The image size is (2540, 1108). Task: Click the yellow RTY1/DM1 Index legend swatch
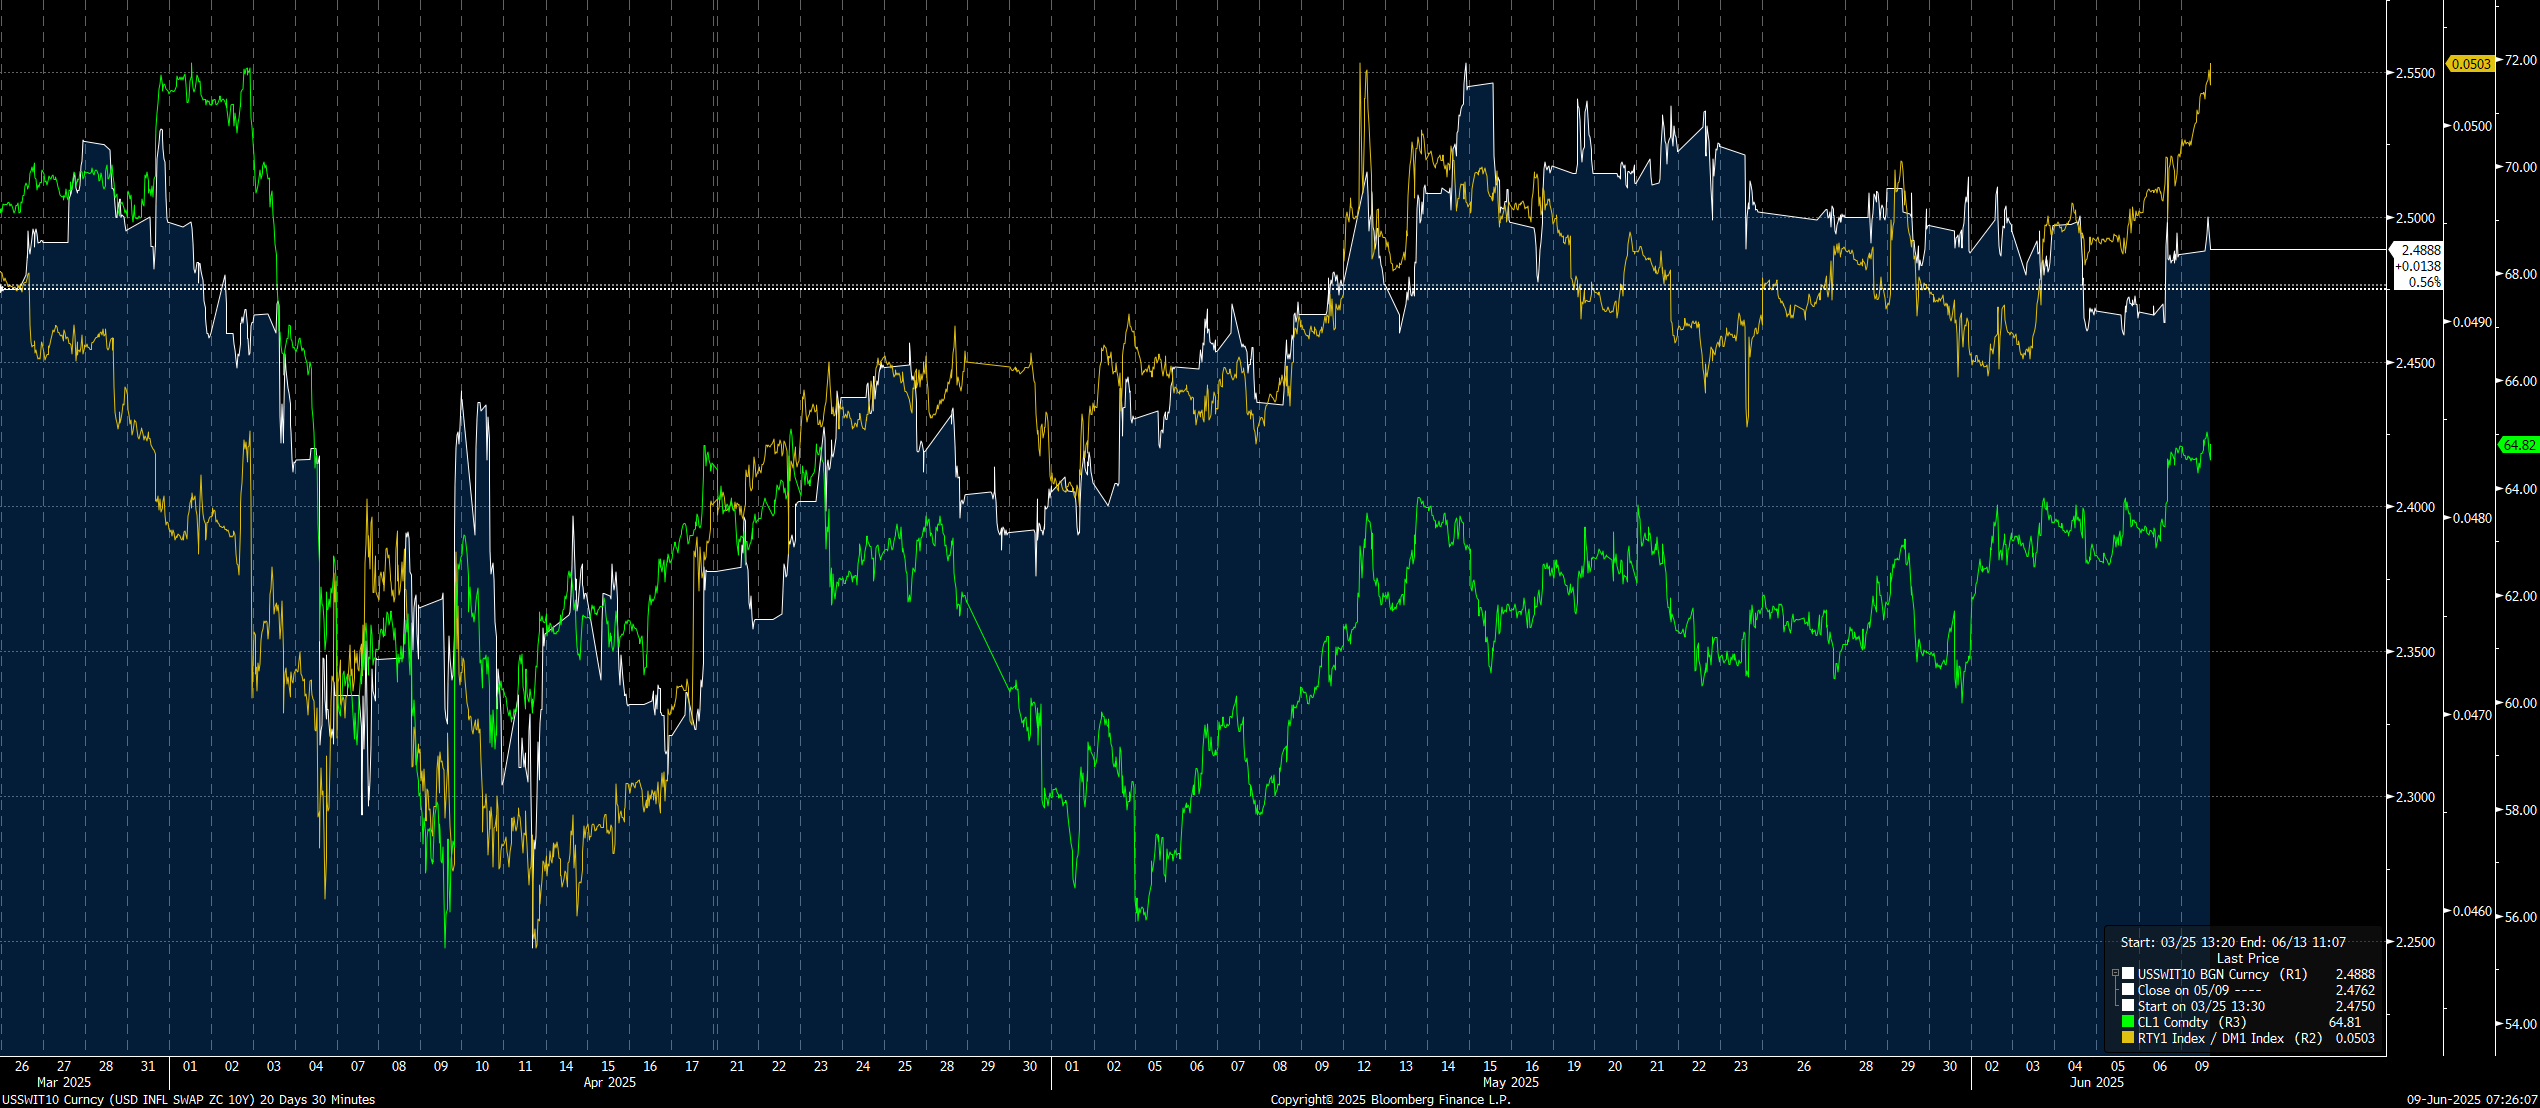[x=2128, y=1038]
